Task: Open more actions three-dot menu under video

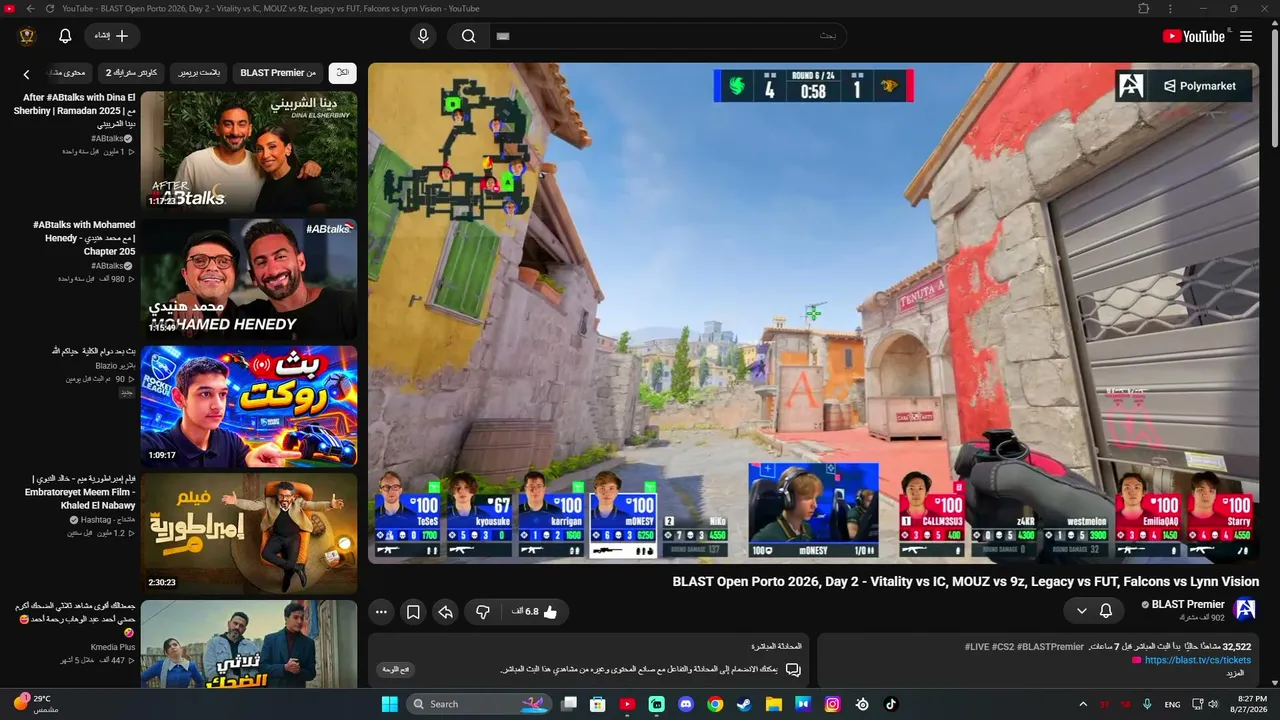Action: [x=381, y=612]
